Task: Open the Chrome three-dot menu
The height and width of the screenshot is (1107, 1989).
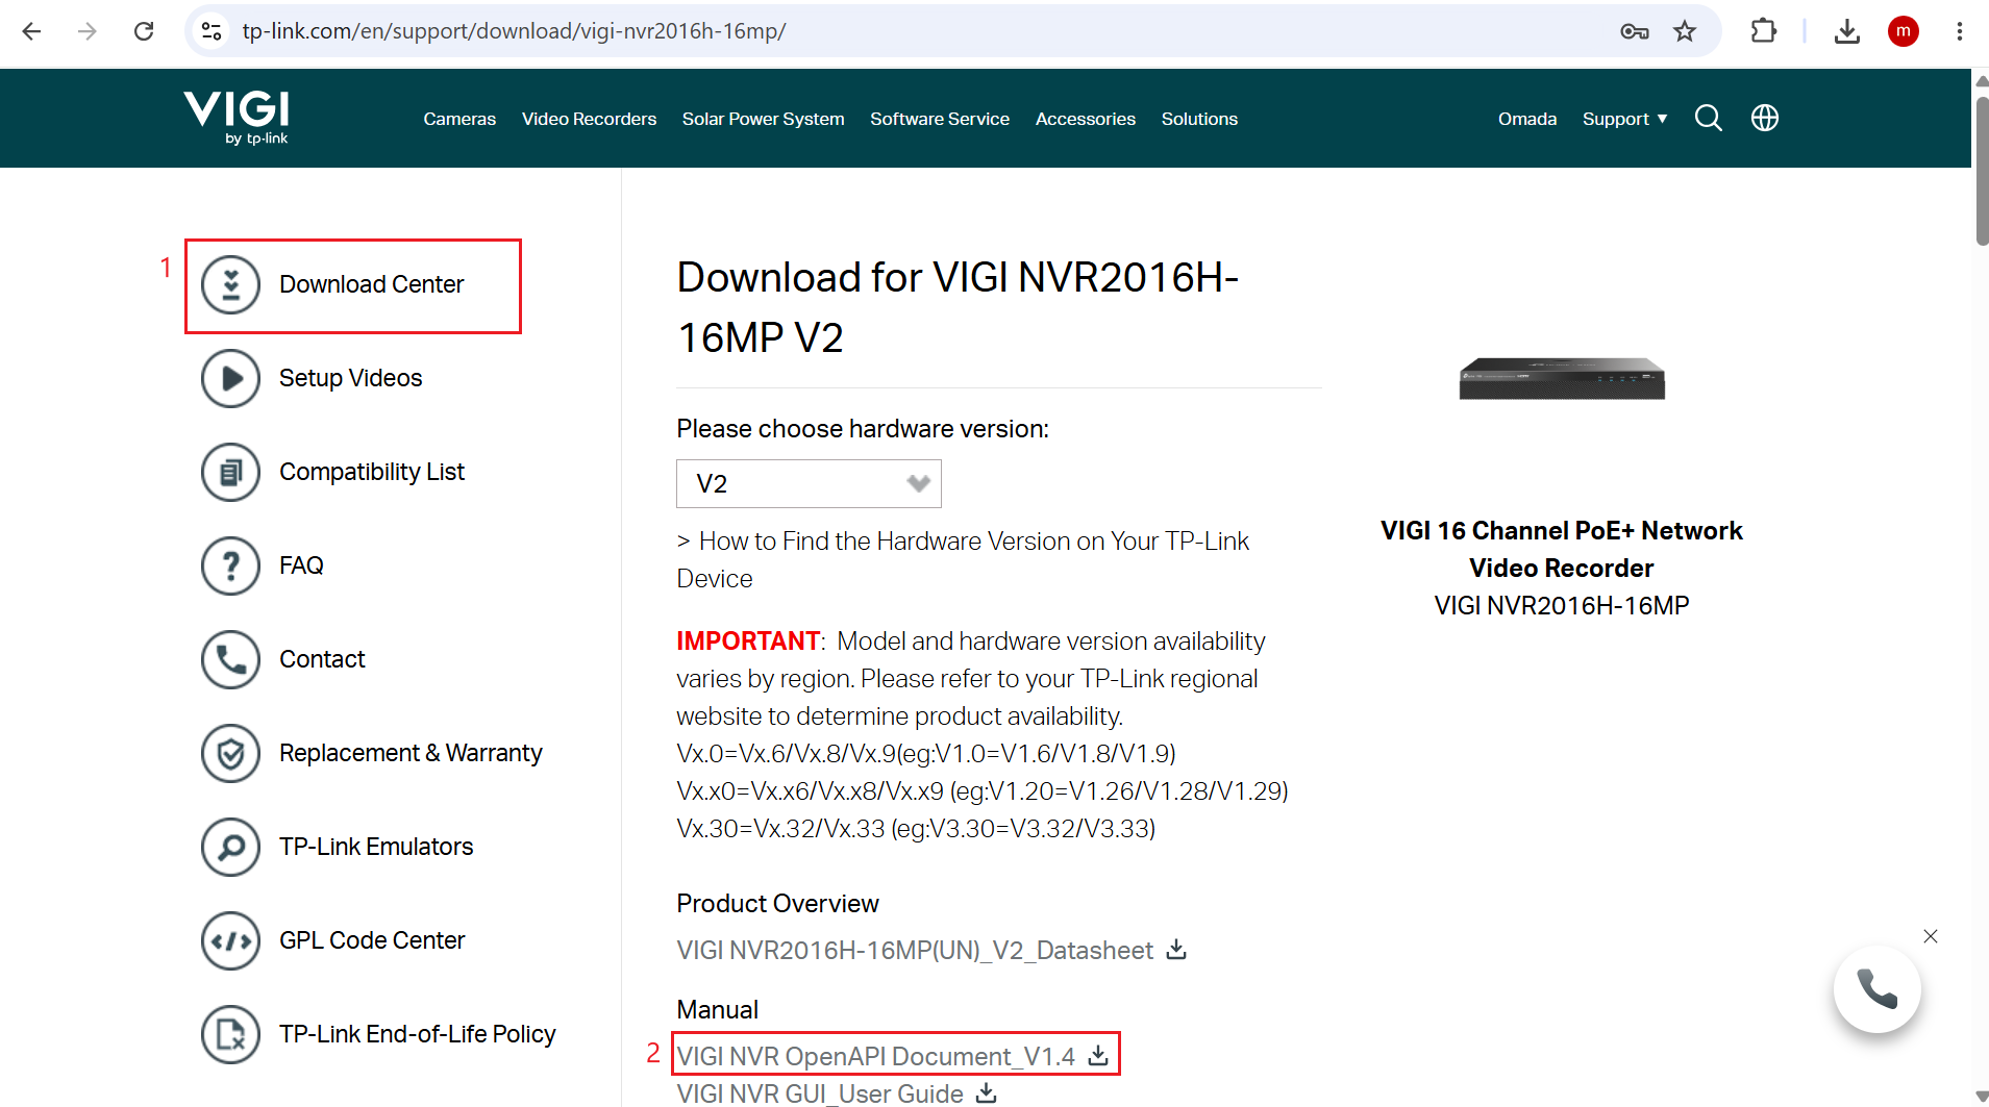Action: pos(1959,31)
